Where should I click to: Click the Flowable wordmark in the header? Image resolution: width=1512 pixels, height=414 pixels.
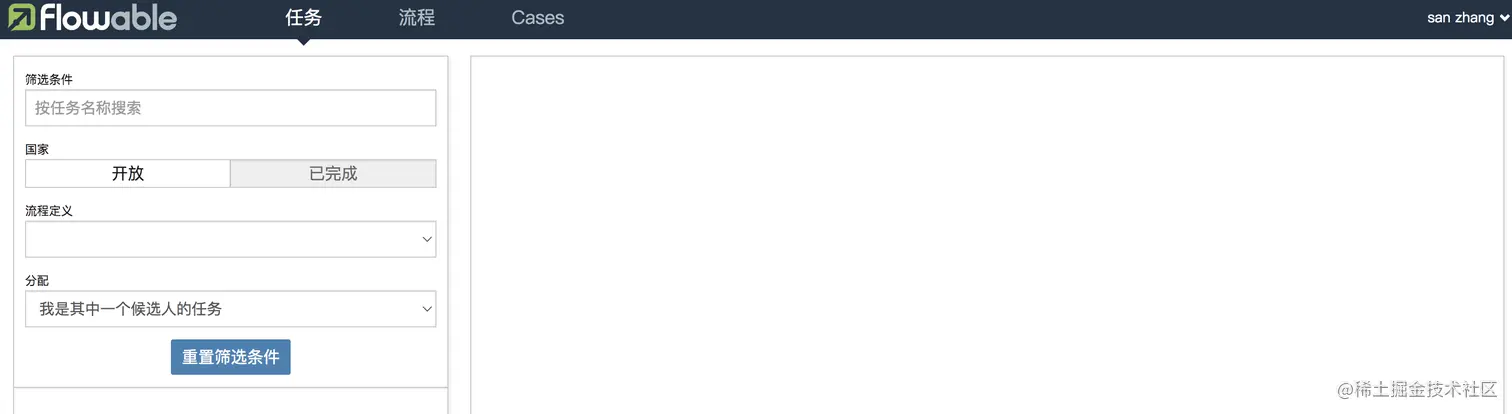click(x=109, y=17)
